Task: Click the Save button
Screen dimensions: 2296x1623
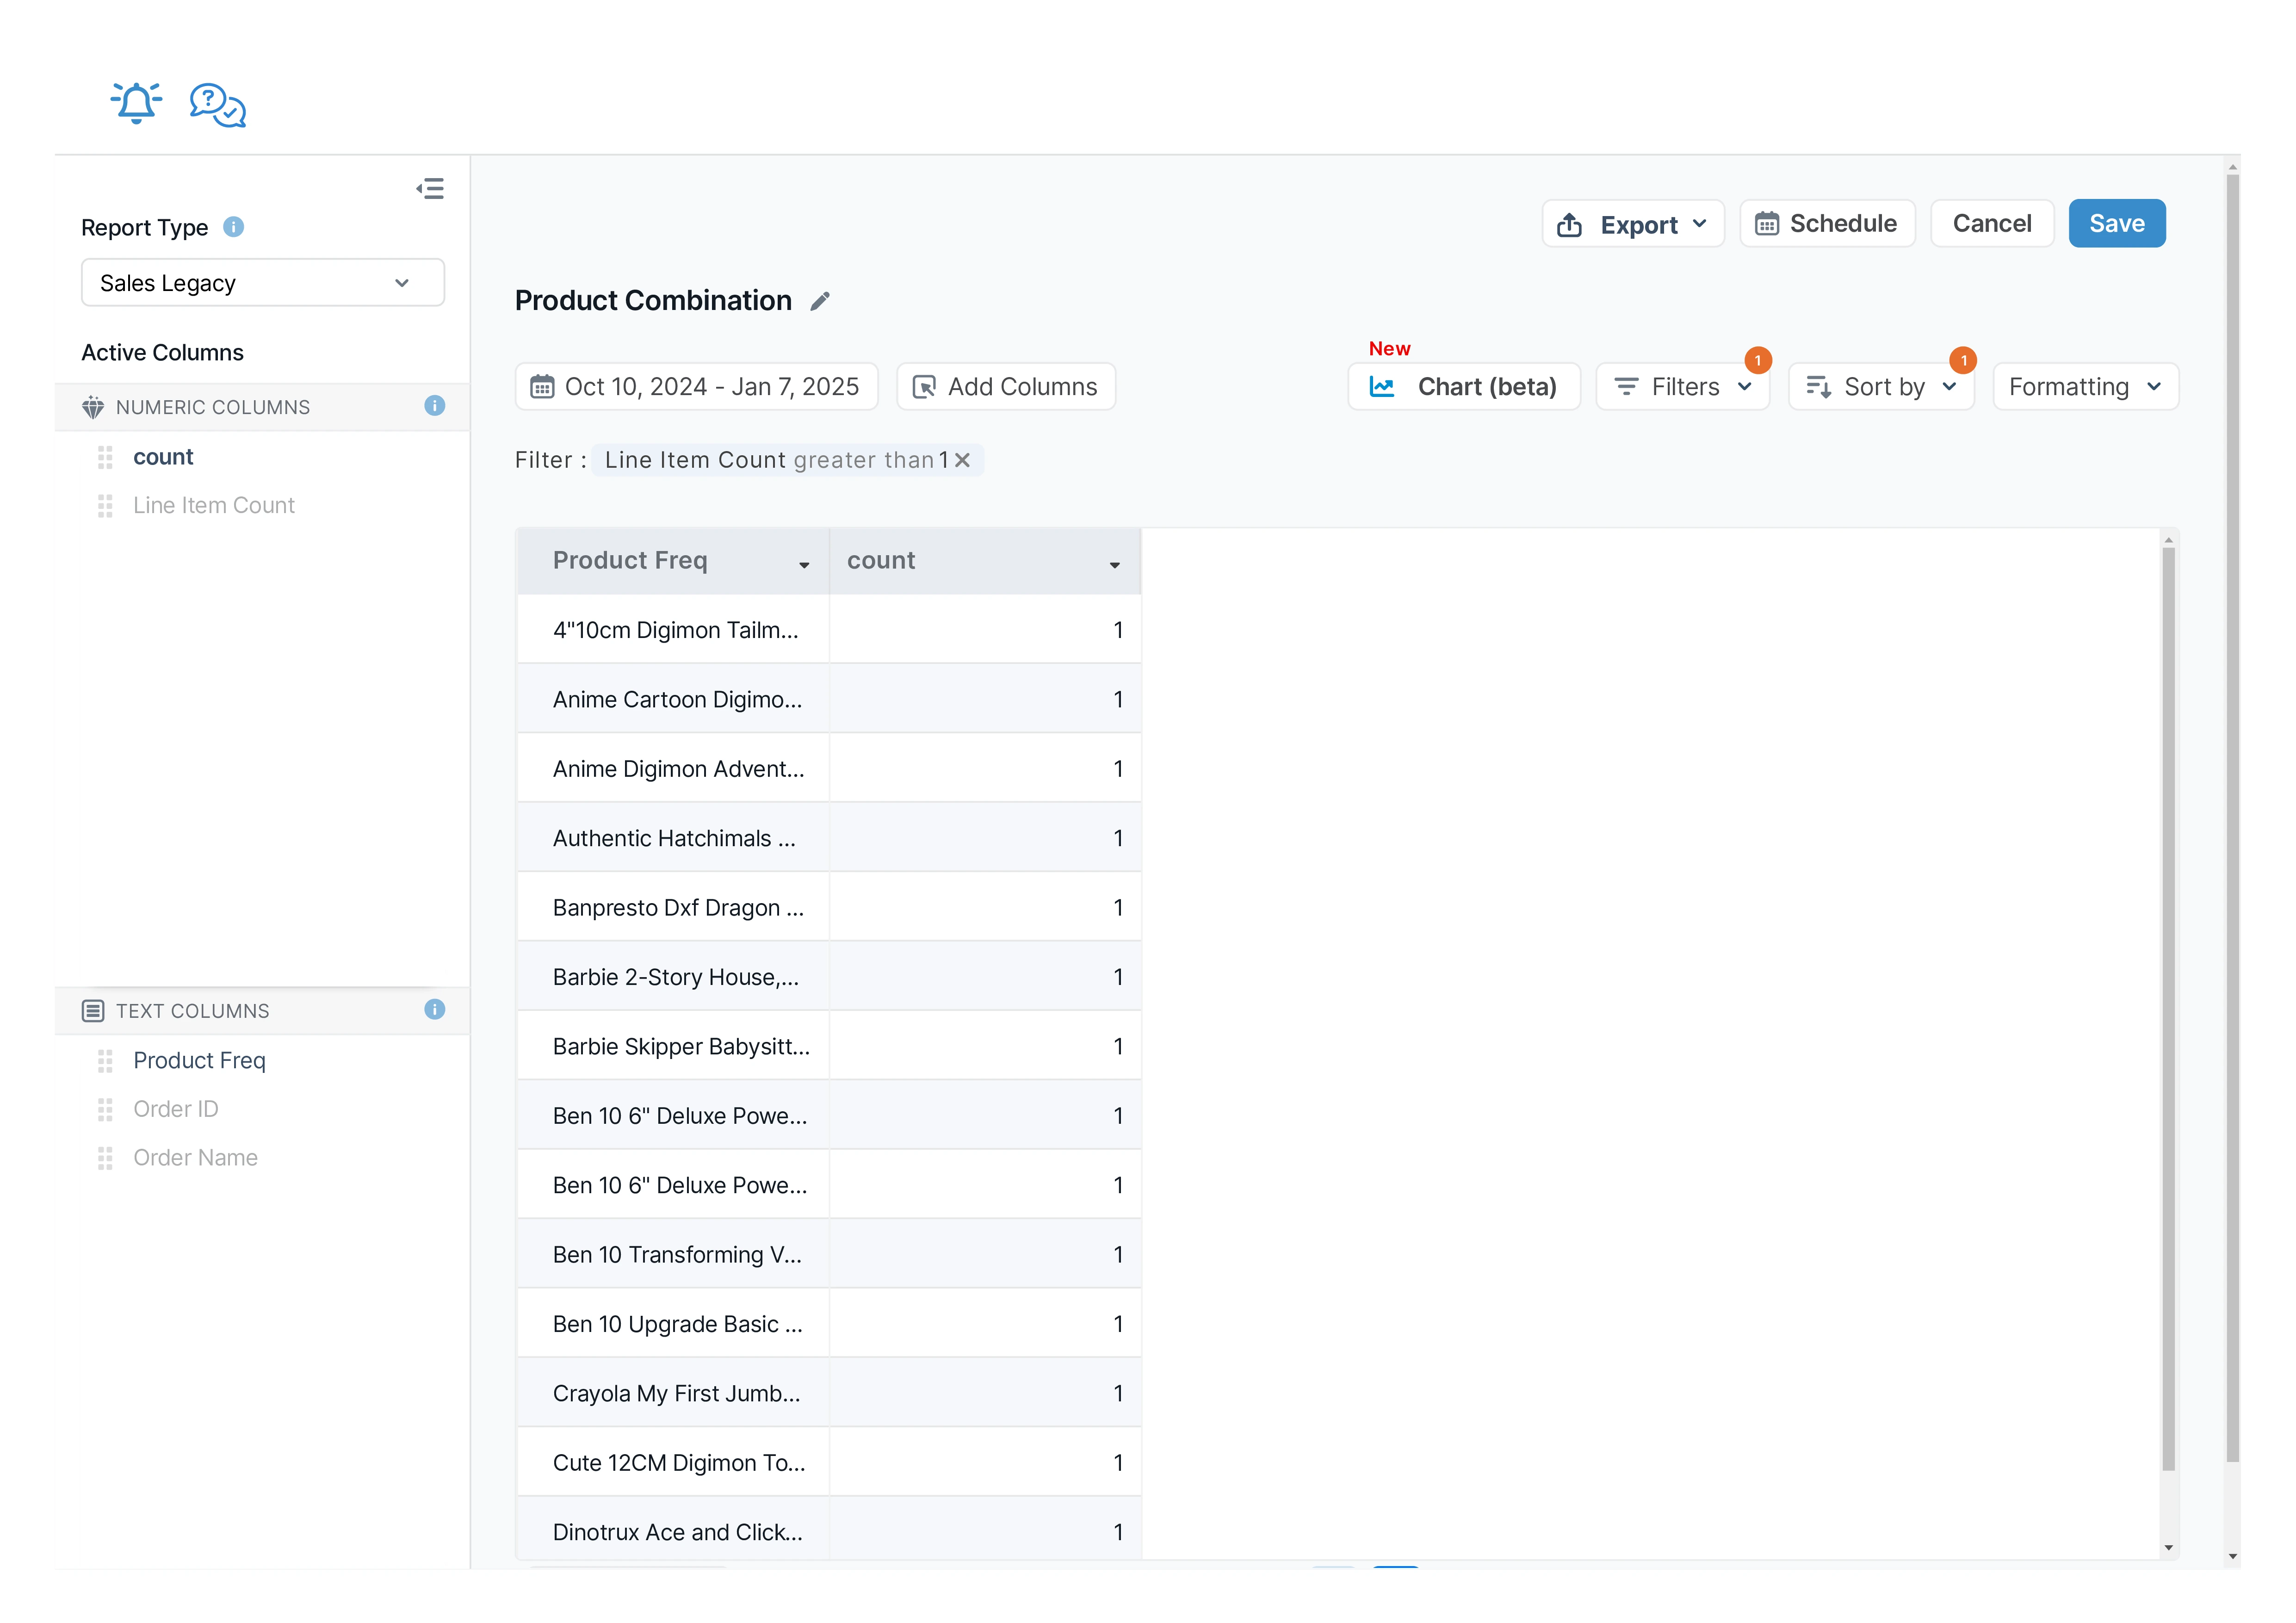Action: tap(2116, 224)
